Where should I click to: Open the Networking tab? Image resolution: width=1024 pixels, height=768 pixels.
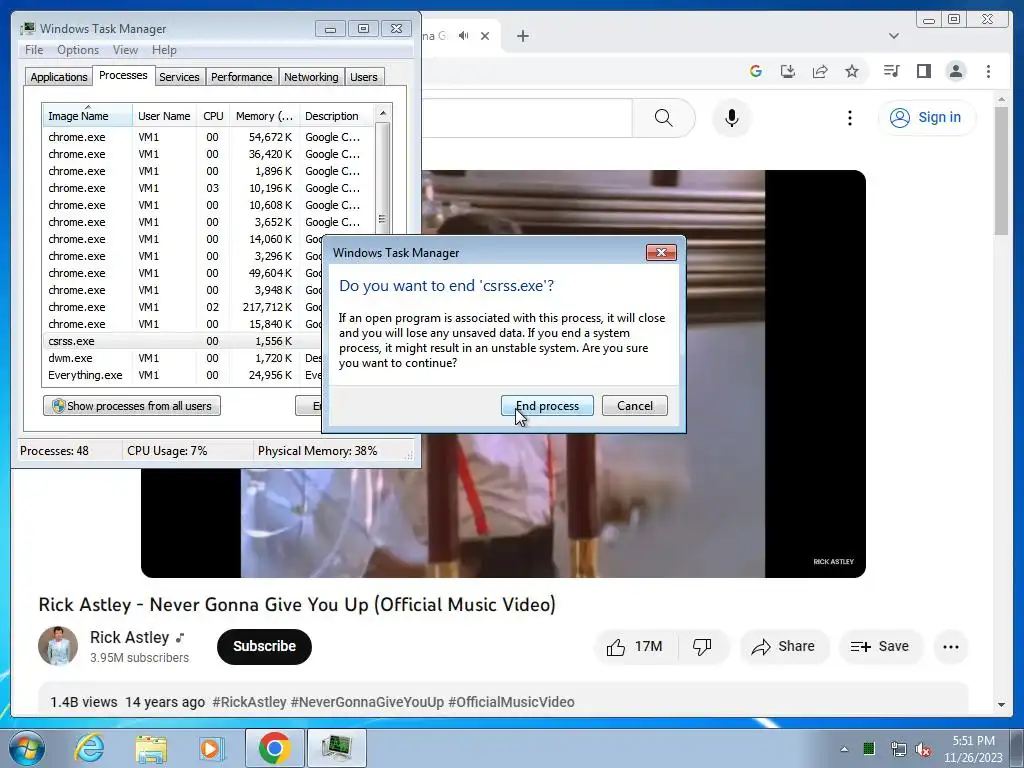311,77
